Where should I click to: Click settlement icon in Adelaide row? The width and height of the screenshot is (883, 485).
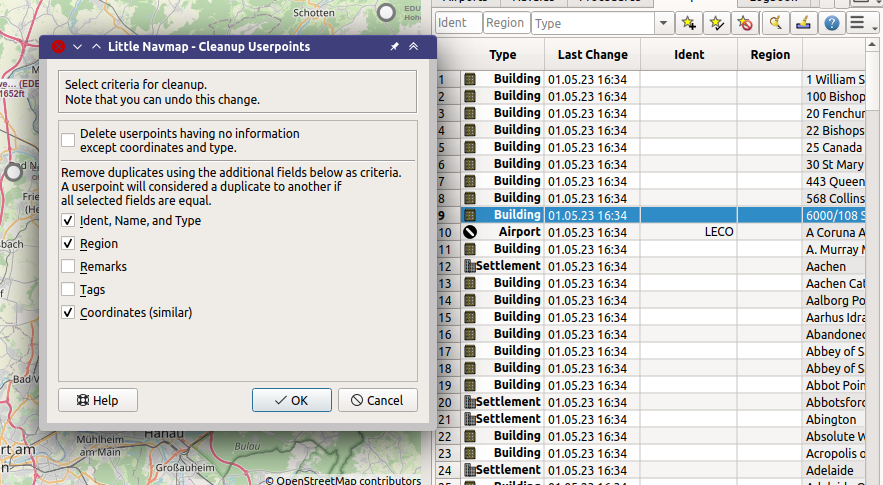tap(470, 470)
